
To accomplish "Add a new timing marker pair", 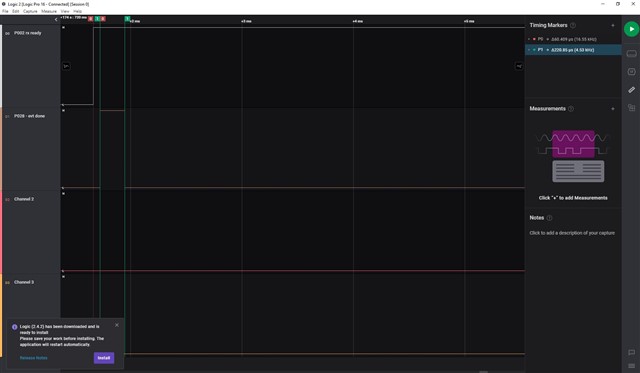I will [613, 25].
